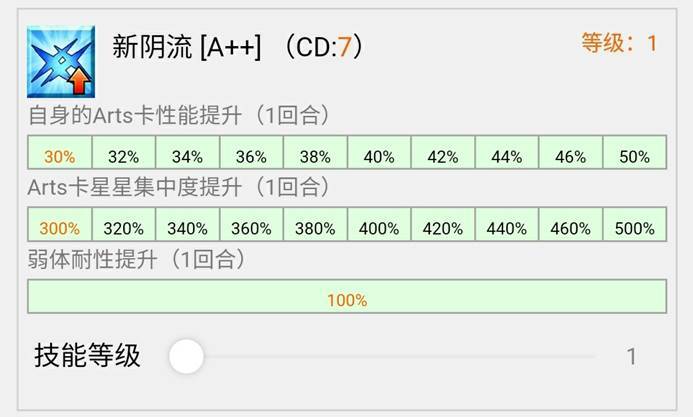The height and width of the screenshot is (417, 693).
Task: Click the 460% star concentration cell
Action: 571,224
